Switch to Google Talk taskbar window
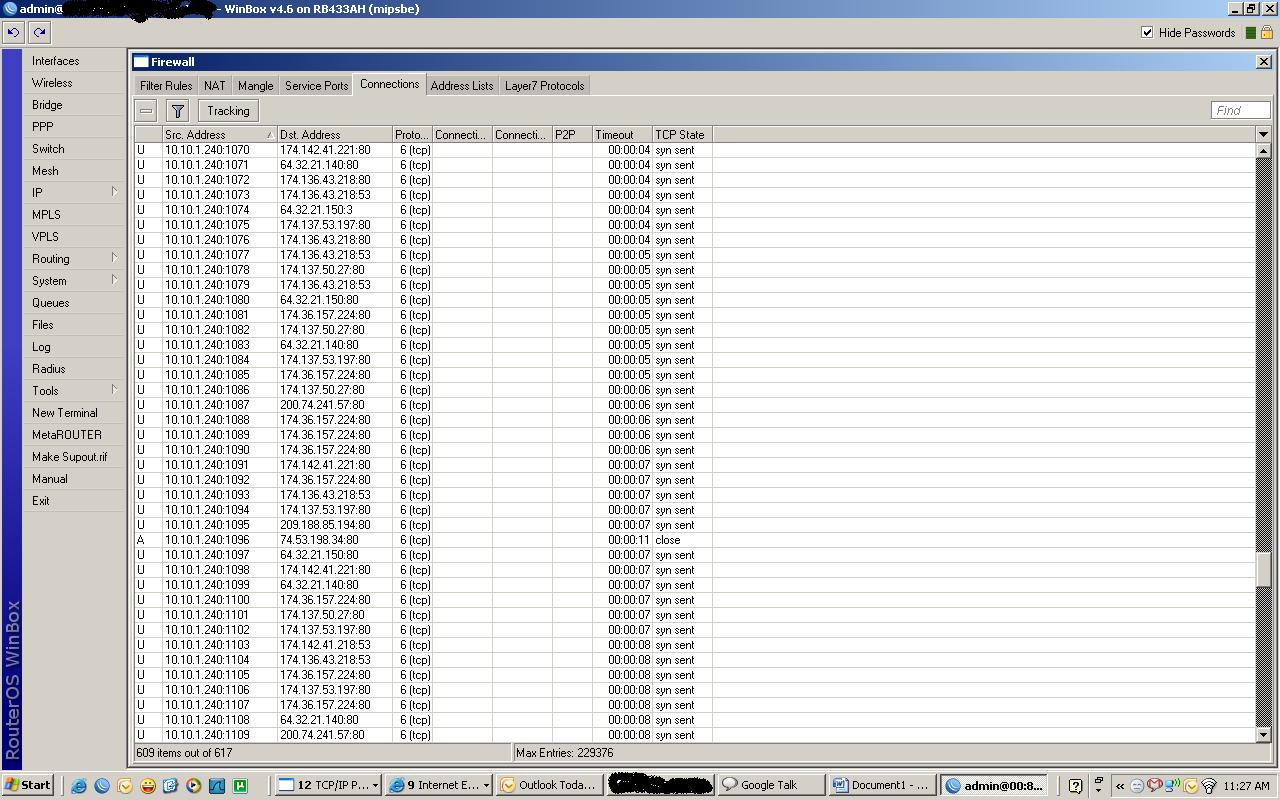The height and width of the screenshot is (800, 1280). (x=771, y=785)
